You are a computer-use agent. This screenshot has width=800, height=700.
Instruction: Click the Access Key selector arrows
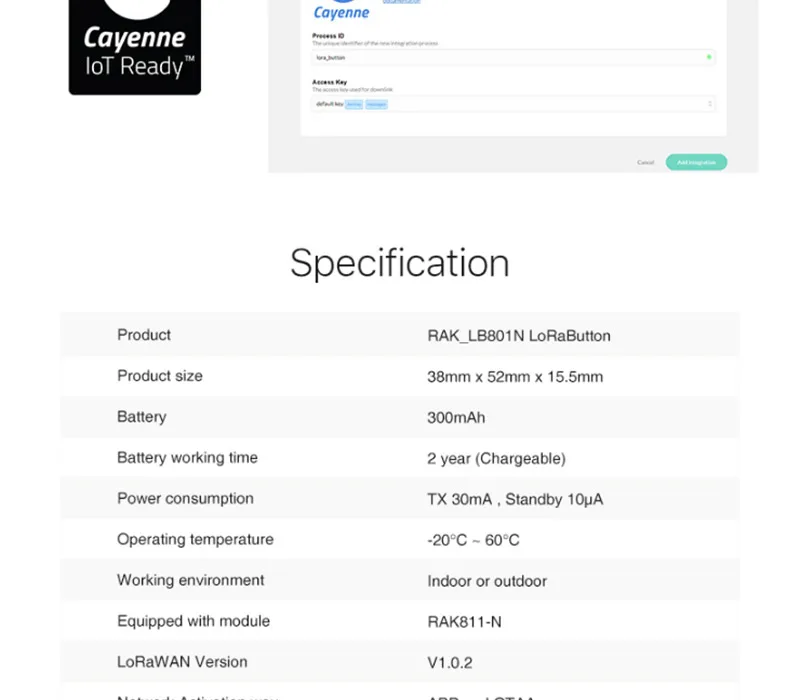point(710,104)
